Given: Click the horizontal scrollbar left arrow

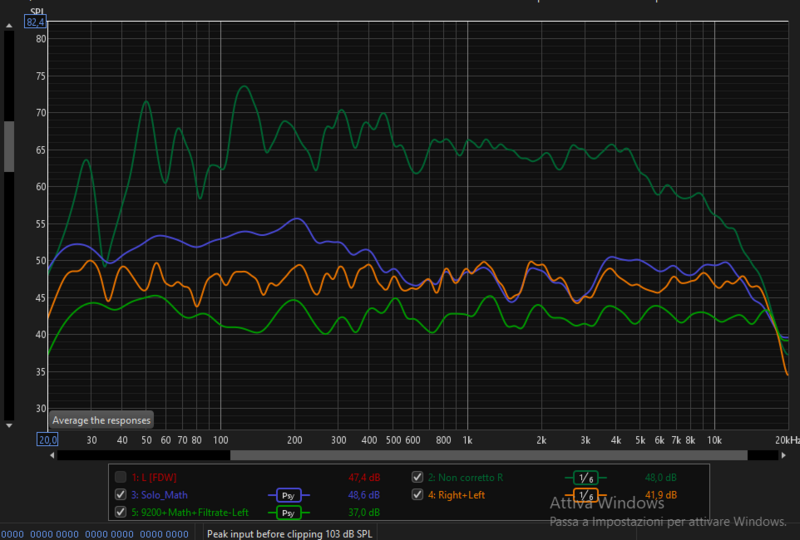Looking at the screenshot, I should click(52, 455).
